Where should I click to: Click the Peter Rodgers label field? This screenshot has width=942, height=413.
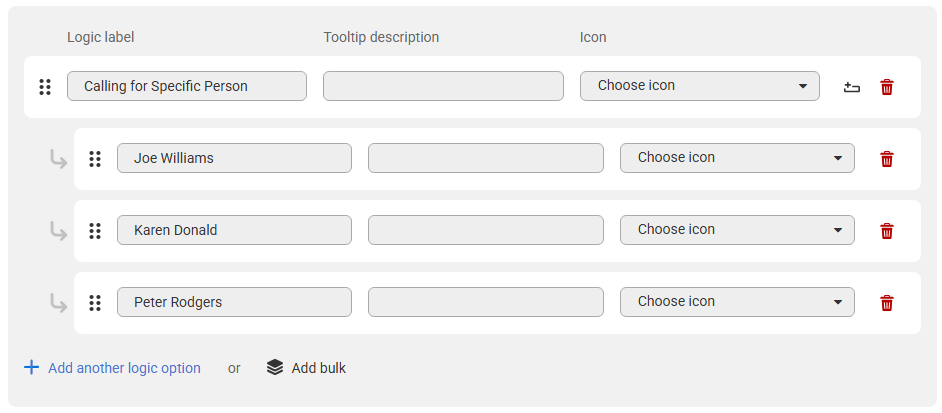pyautogui.click(x=234, y=302)
